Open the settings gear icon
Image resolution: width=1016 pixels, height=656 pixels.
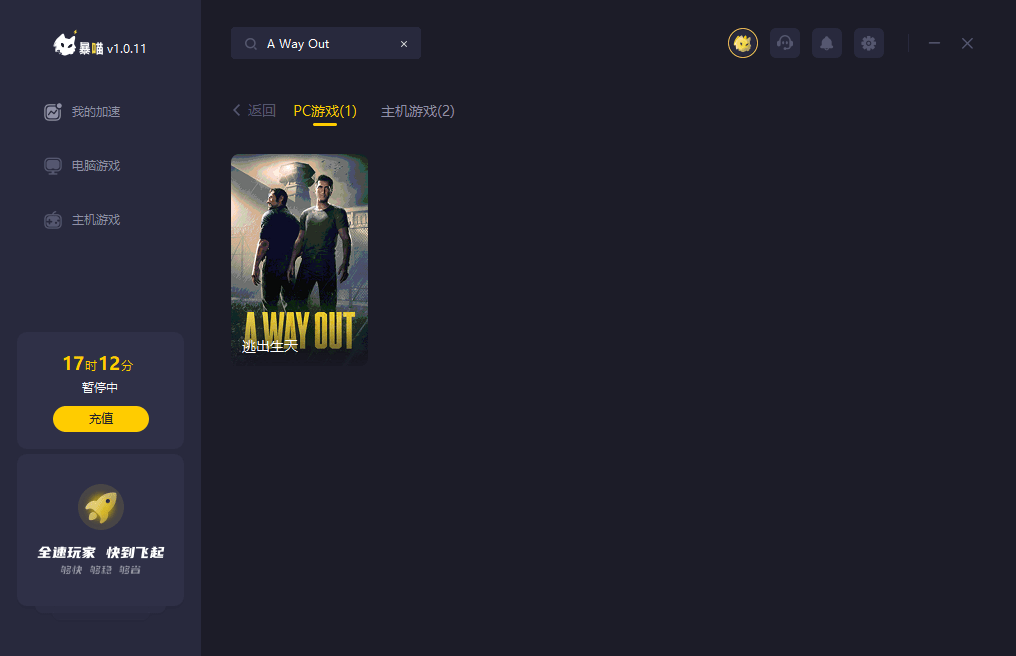[x=869, y=43]
